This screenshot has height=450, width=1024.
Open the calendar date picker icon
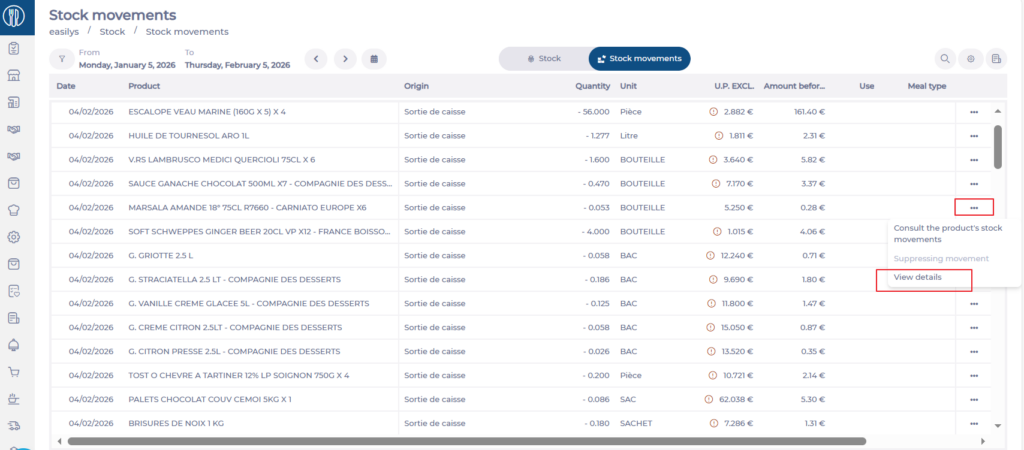[x=373, y=59]
